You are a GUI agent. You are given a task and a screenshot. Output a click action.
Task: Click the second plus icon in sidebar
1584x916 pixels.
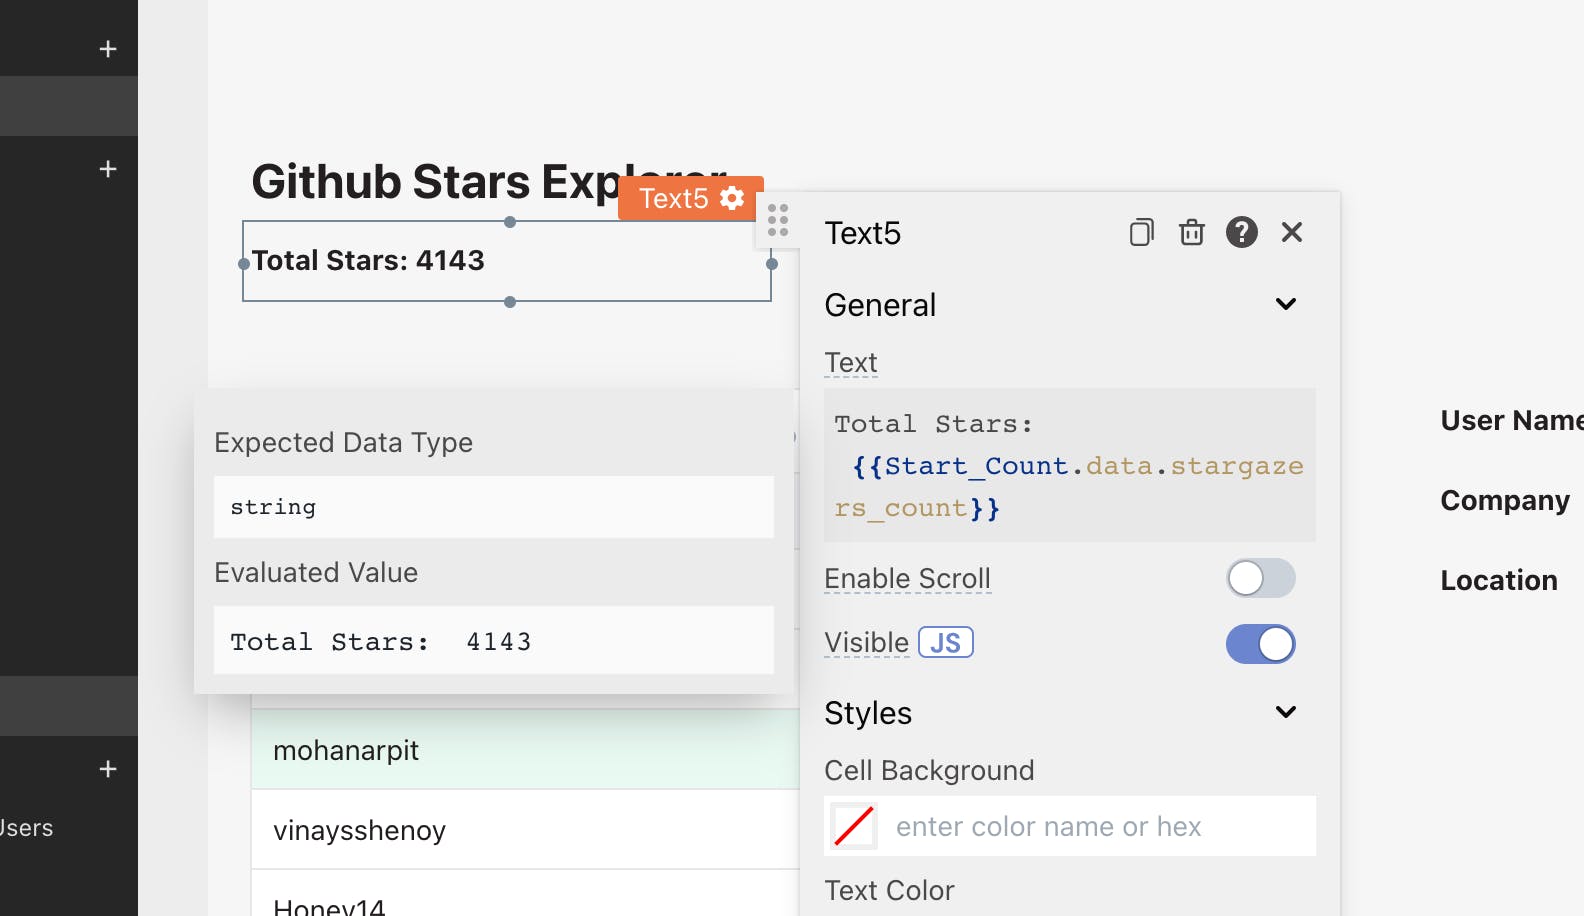[108, 169]
